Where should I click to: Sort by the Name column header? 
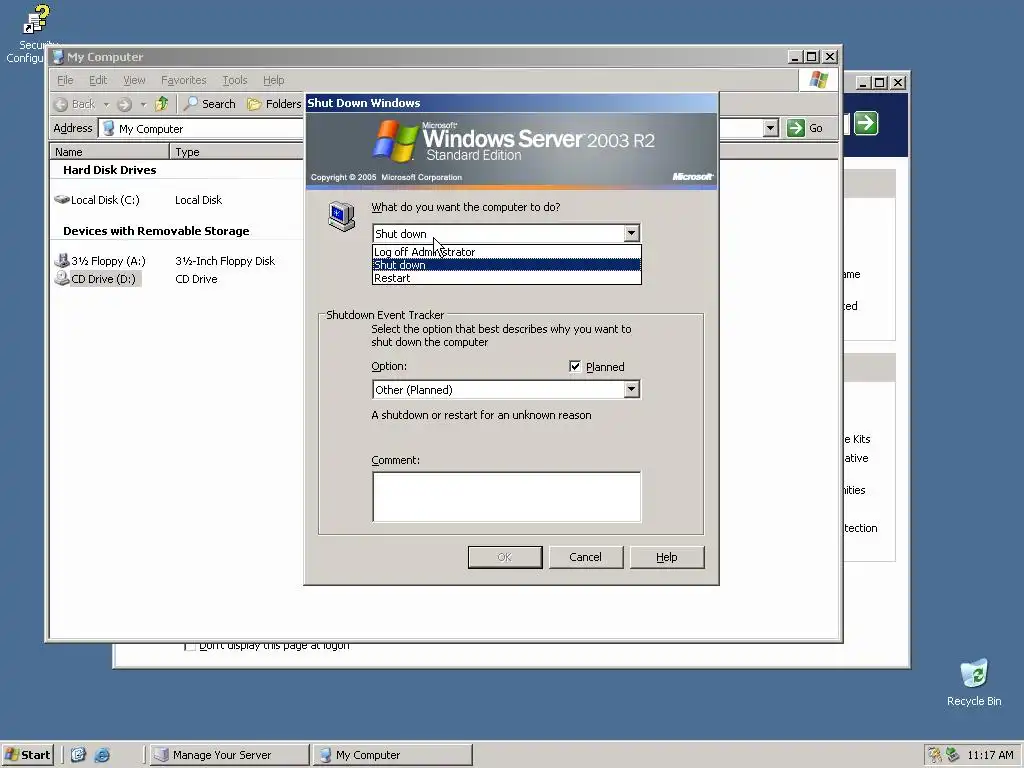coord(110,152)
